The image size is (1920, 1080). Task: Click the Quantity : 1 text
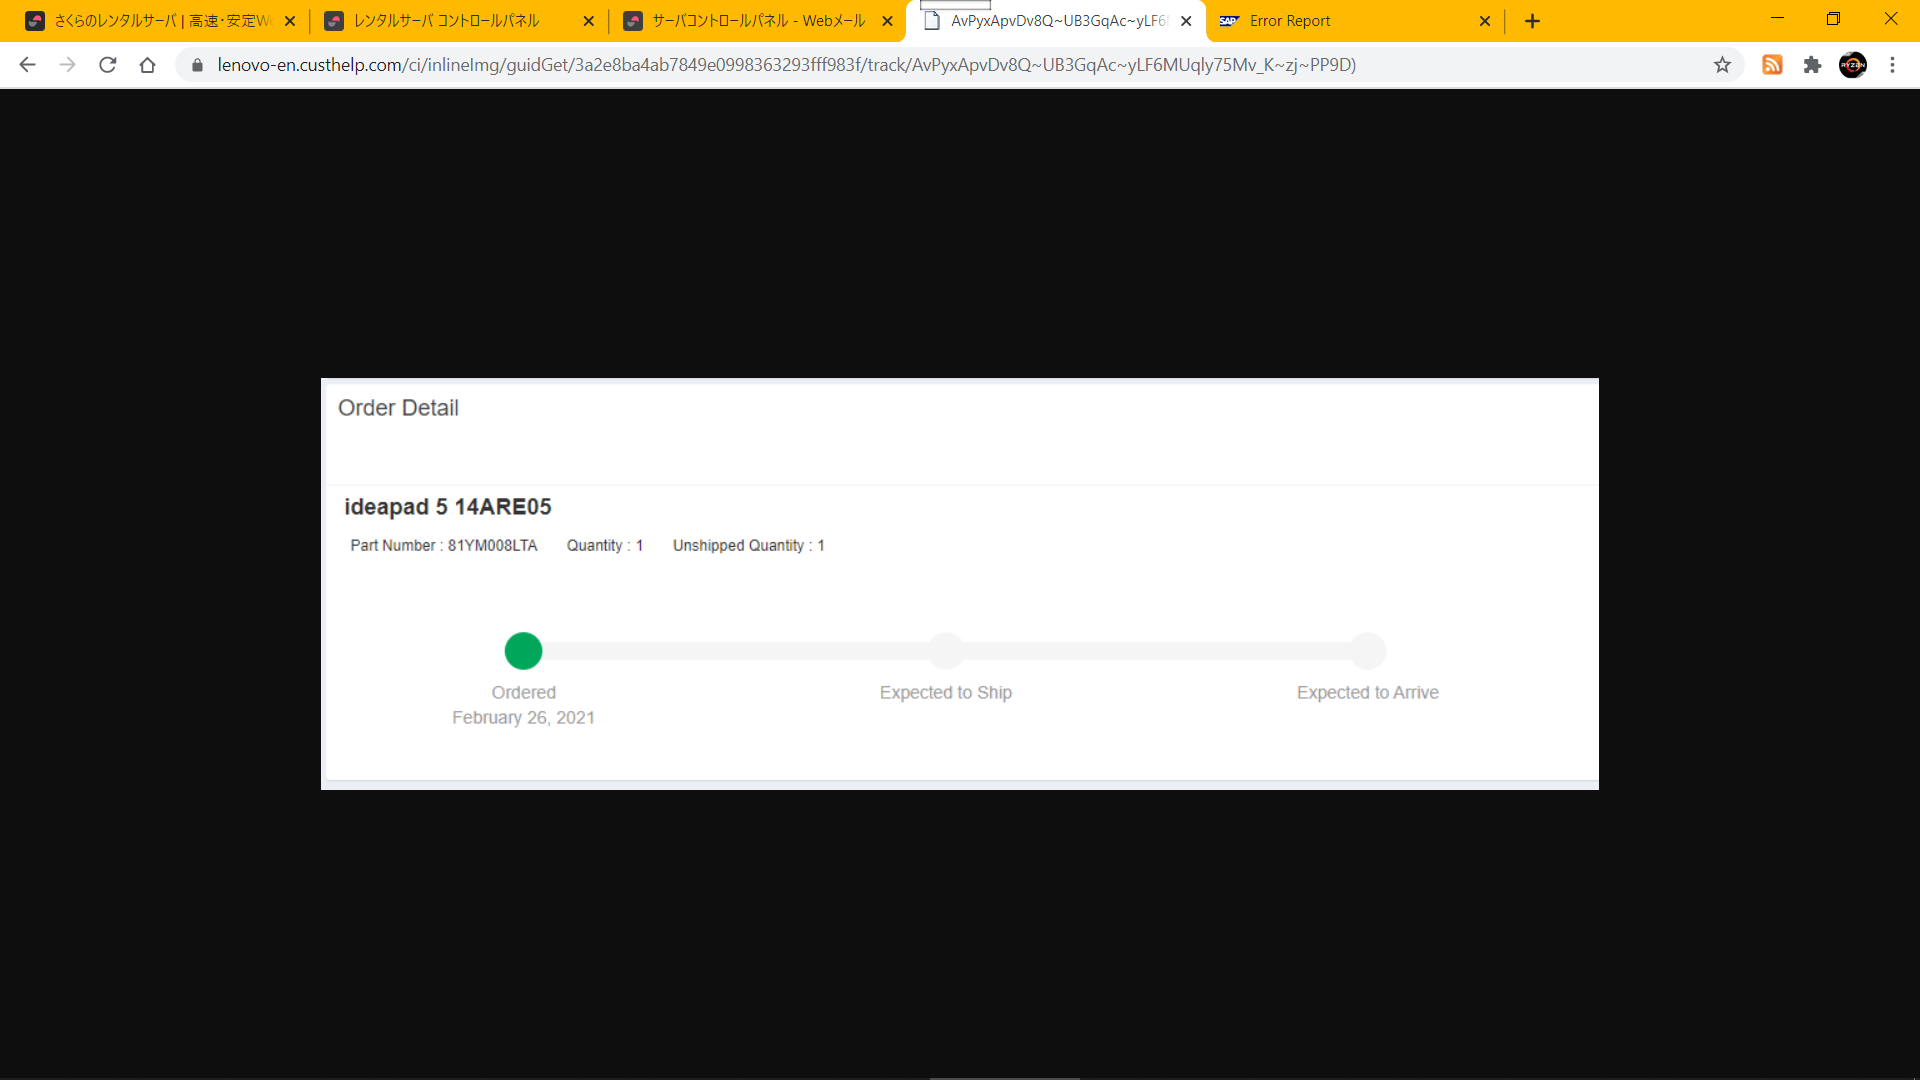pos(605,546)
